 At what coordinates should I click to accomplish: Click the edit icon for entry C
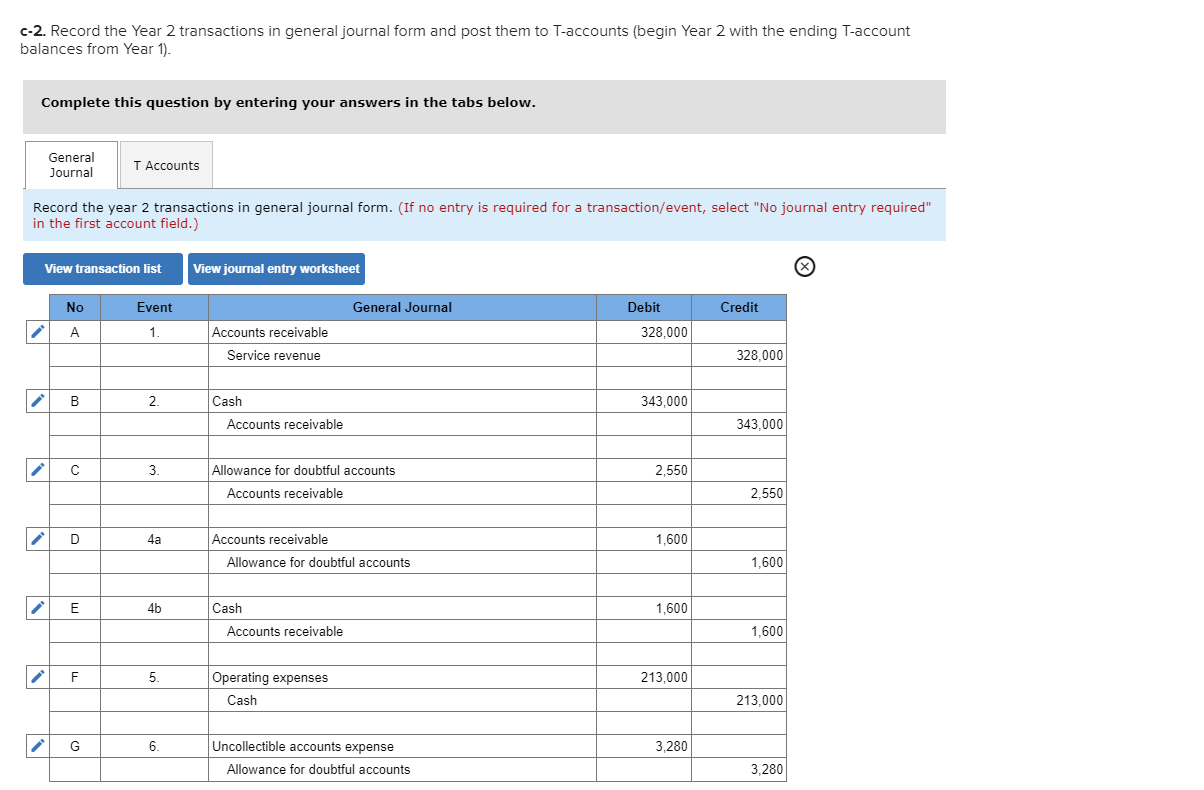point(36,469)
